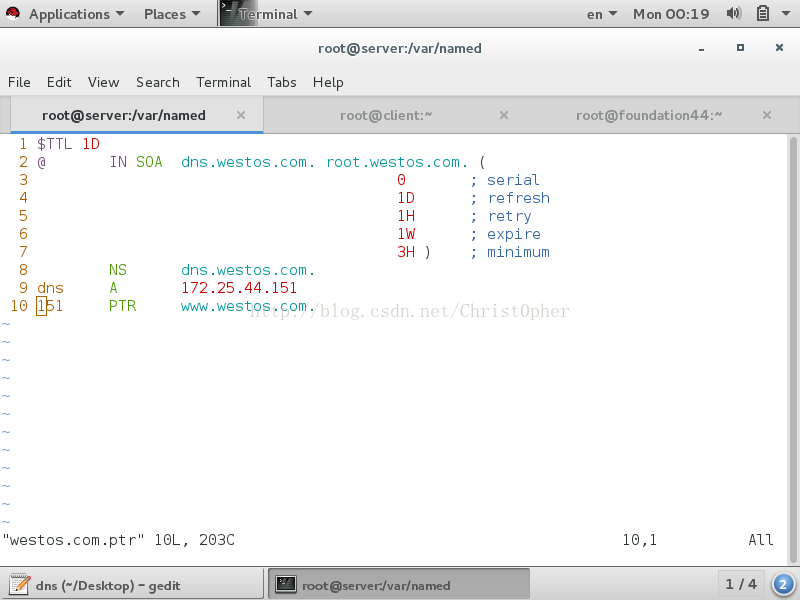Open the system menu arrow at top right
Screen dimensions: 800x600
(786, 13)
